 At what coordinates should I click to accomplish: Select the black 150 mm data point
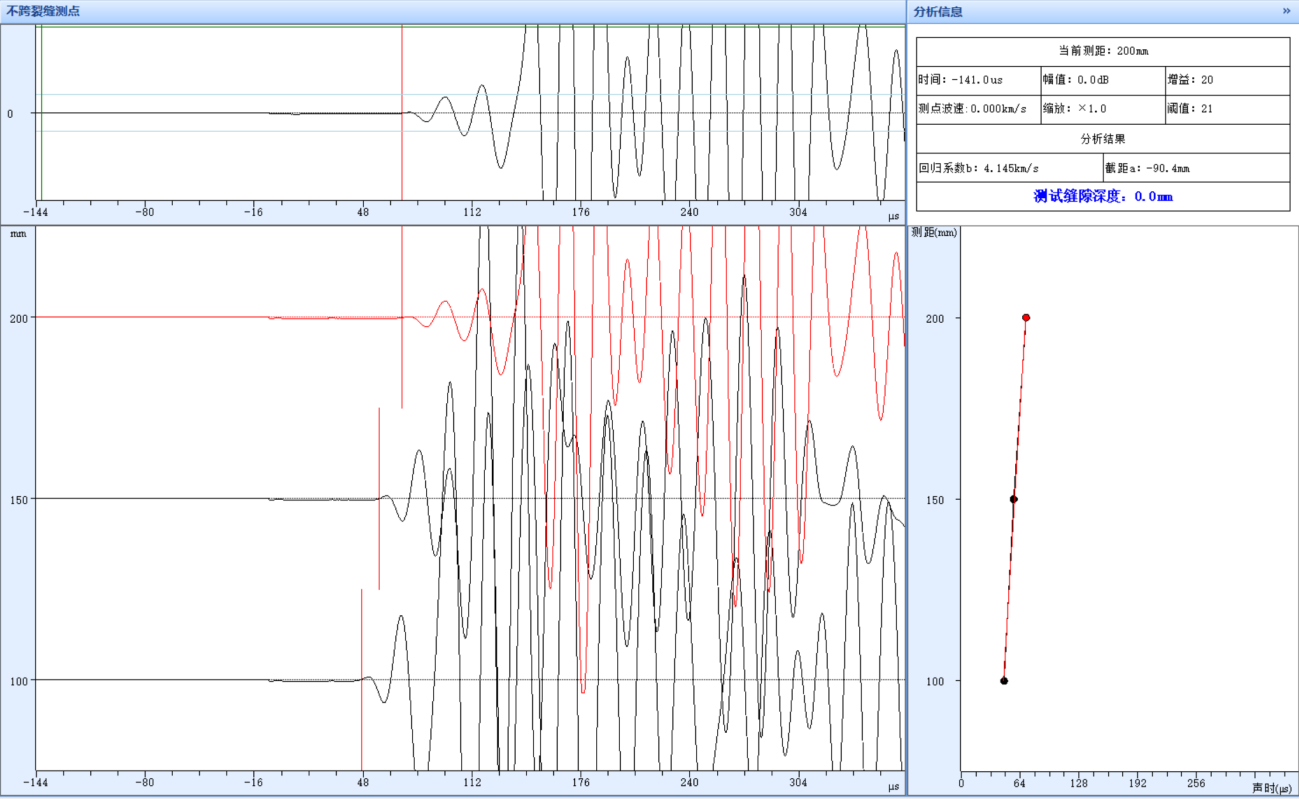(x=1013, y=499)
